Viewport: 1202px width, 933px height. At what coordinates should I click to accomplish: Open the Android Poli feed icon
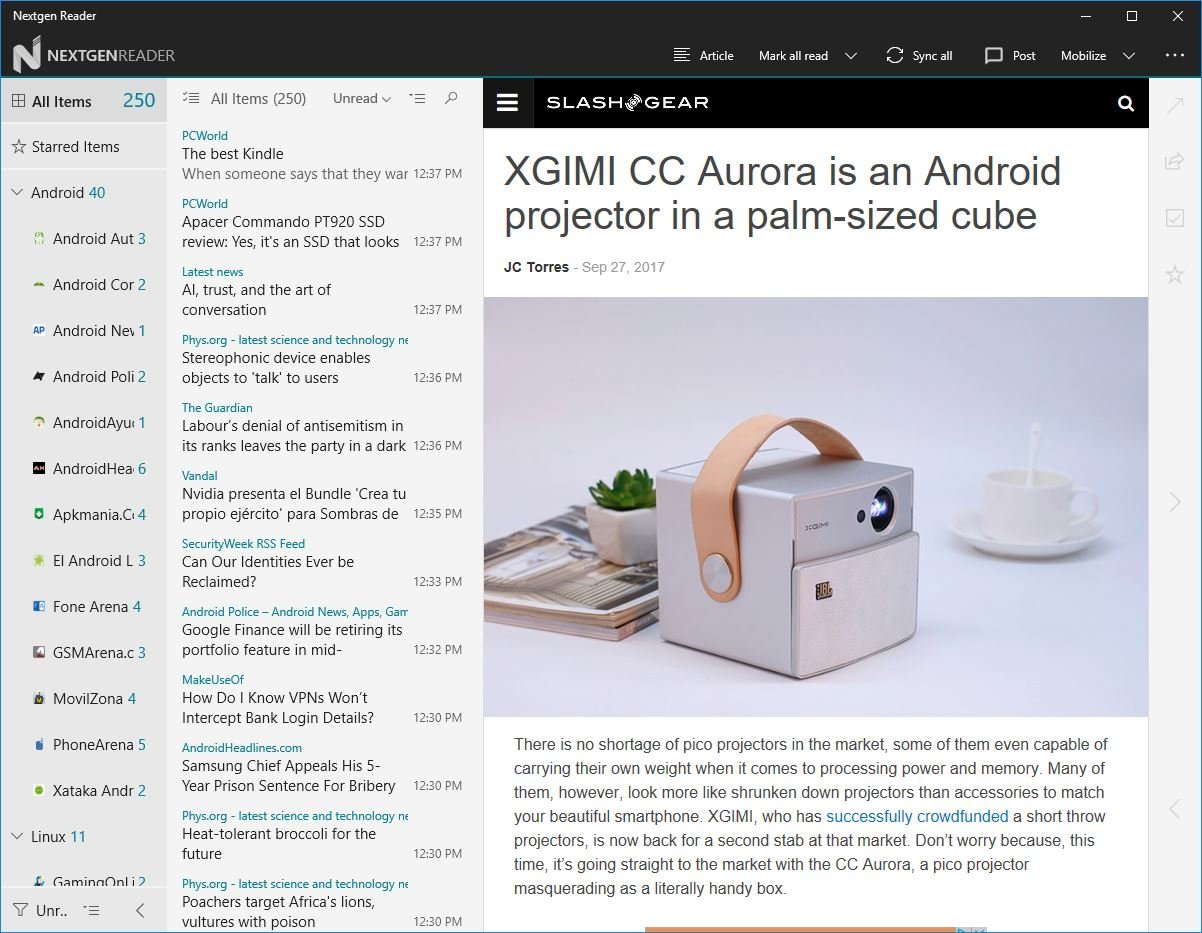[39, 377]
